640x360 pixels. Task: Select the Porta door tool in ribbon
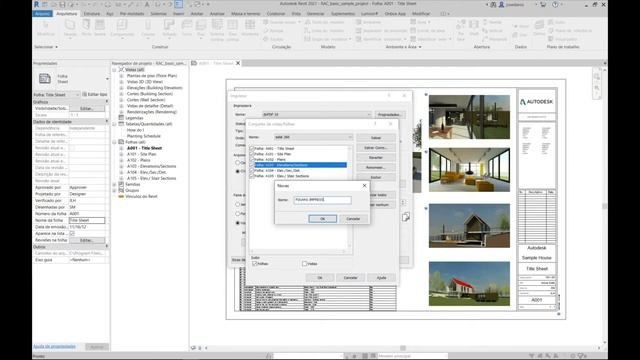(86, 28)
